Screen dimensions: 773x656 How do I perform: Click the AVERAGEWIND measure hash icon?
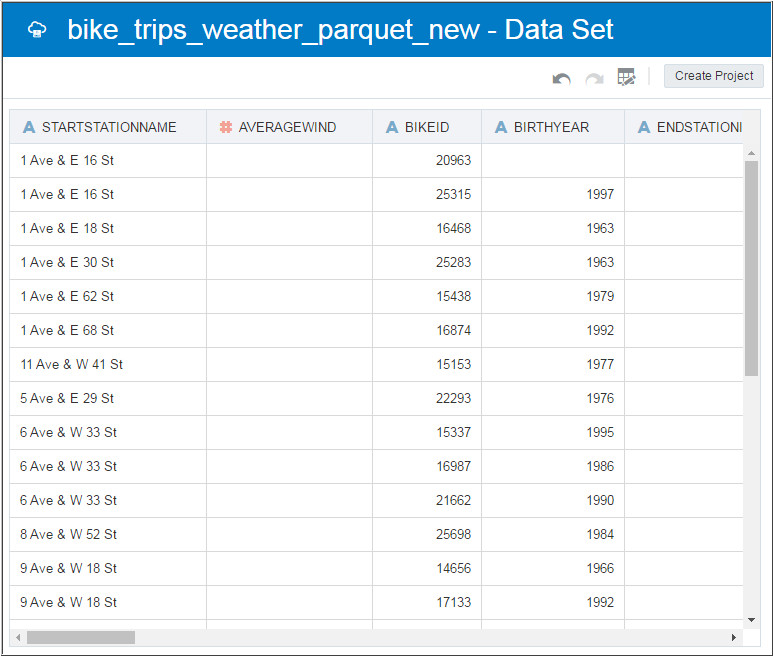click(226, 127)
